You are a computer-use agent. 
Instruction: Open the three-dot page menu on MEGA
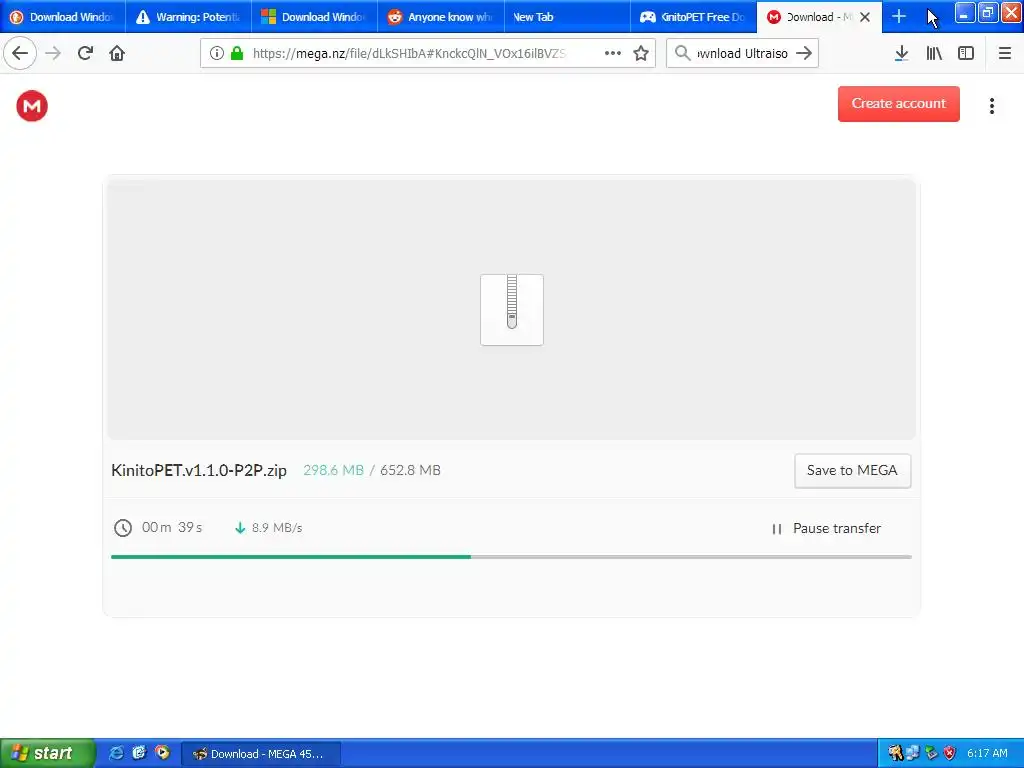tap(991, 106)
